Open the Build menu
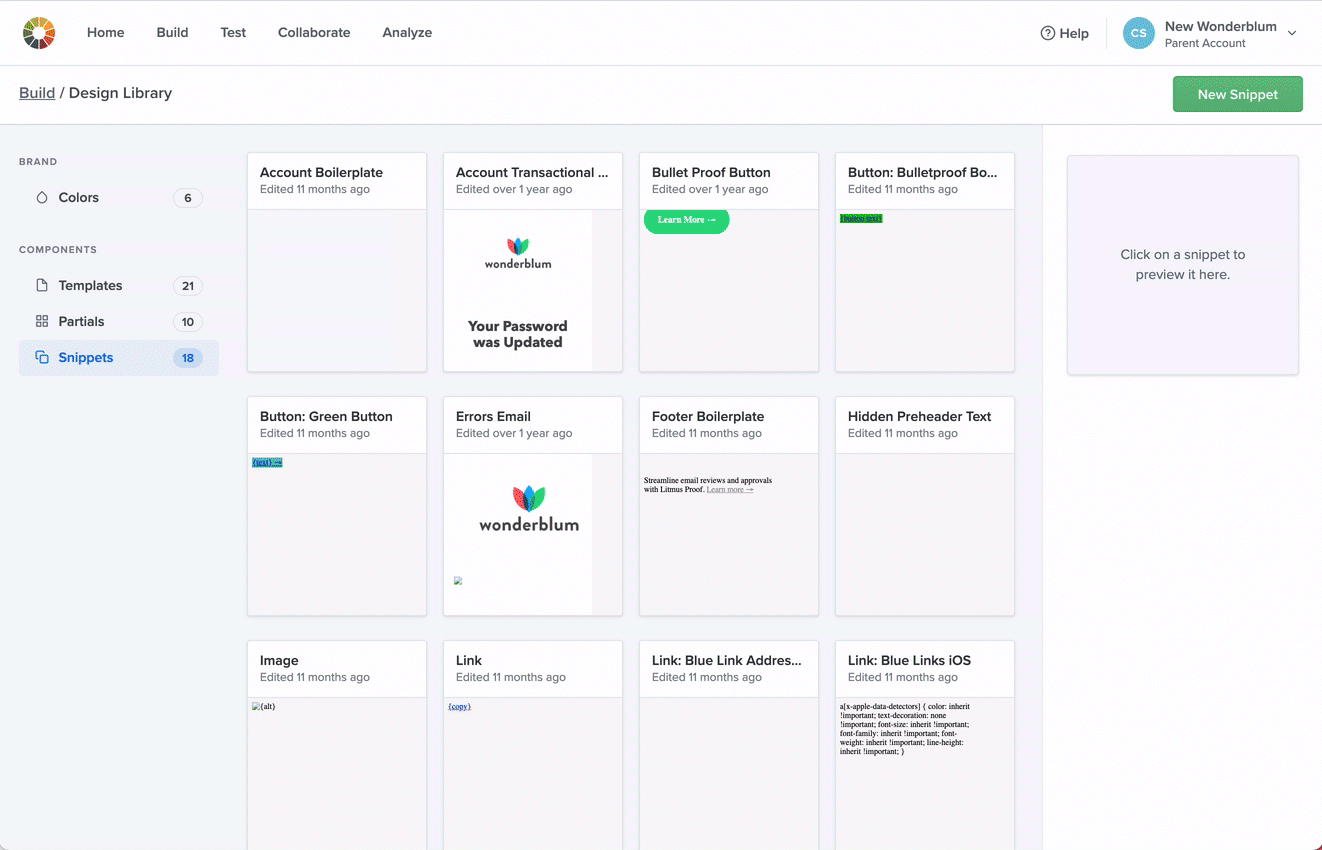Viewport: 1322px width, 850px height. tap(172, 33)
